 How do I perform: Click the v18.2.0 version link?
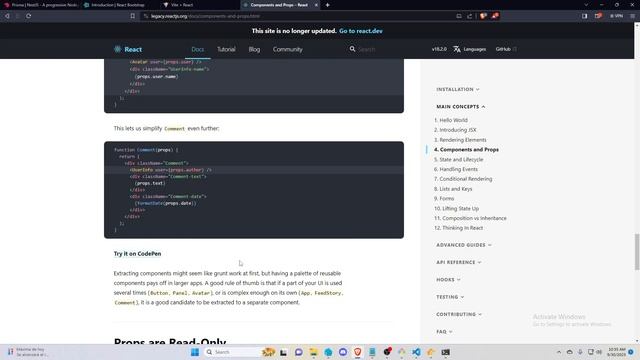click(439, 49)
